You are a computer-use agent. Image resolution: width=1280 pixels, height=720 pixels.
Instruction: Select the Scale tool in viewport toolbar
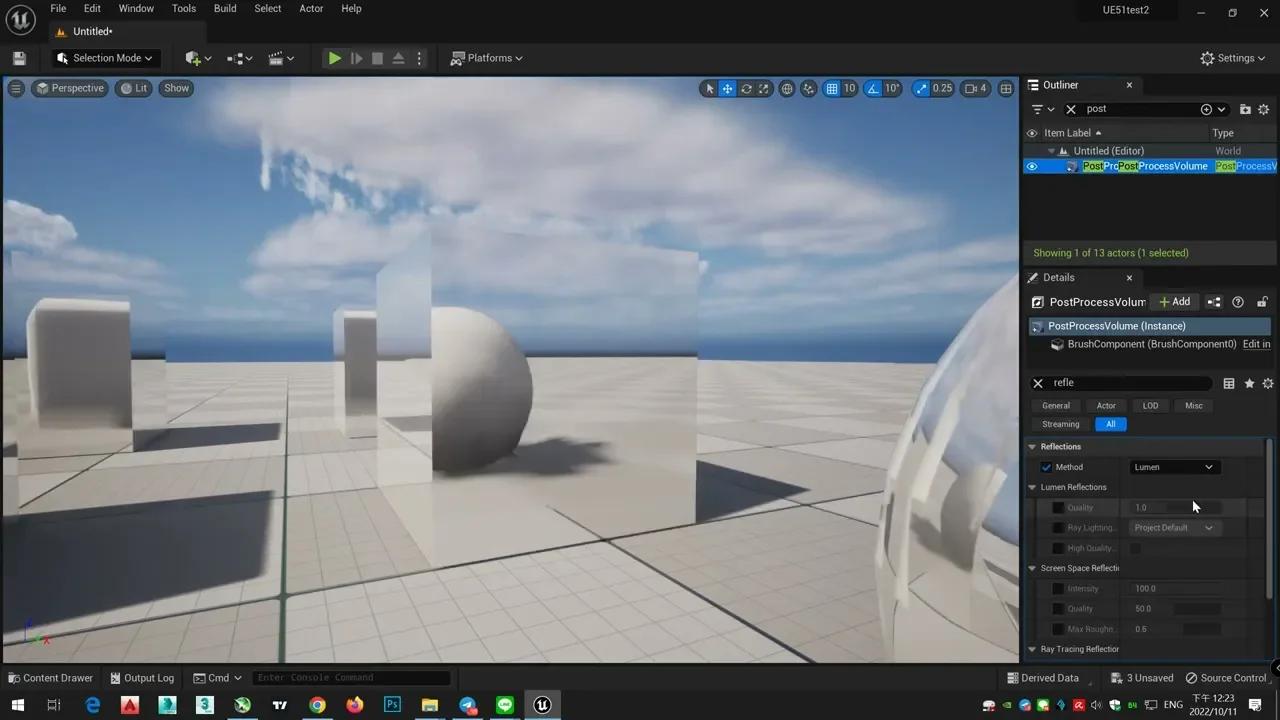point(763,88)
